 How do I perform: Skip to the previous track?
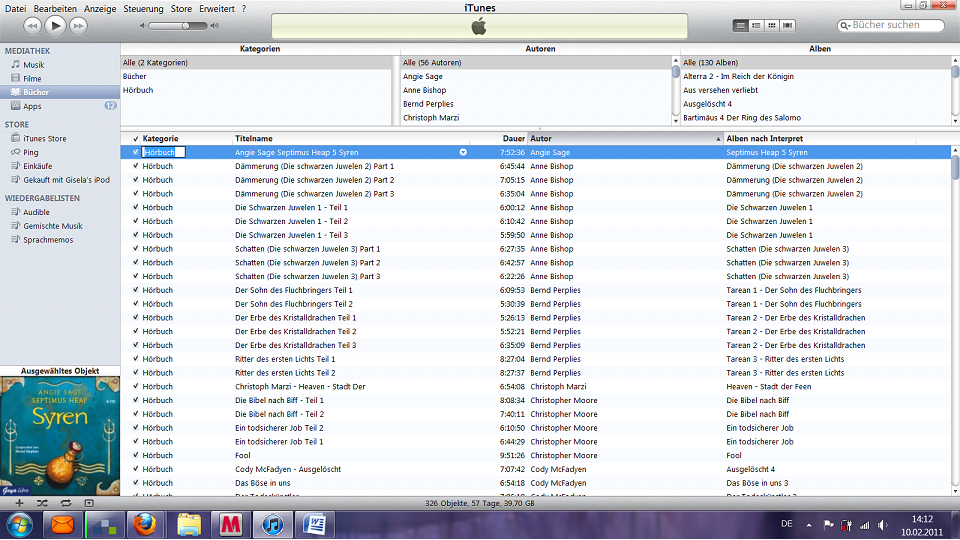point(32,26)
